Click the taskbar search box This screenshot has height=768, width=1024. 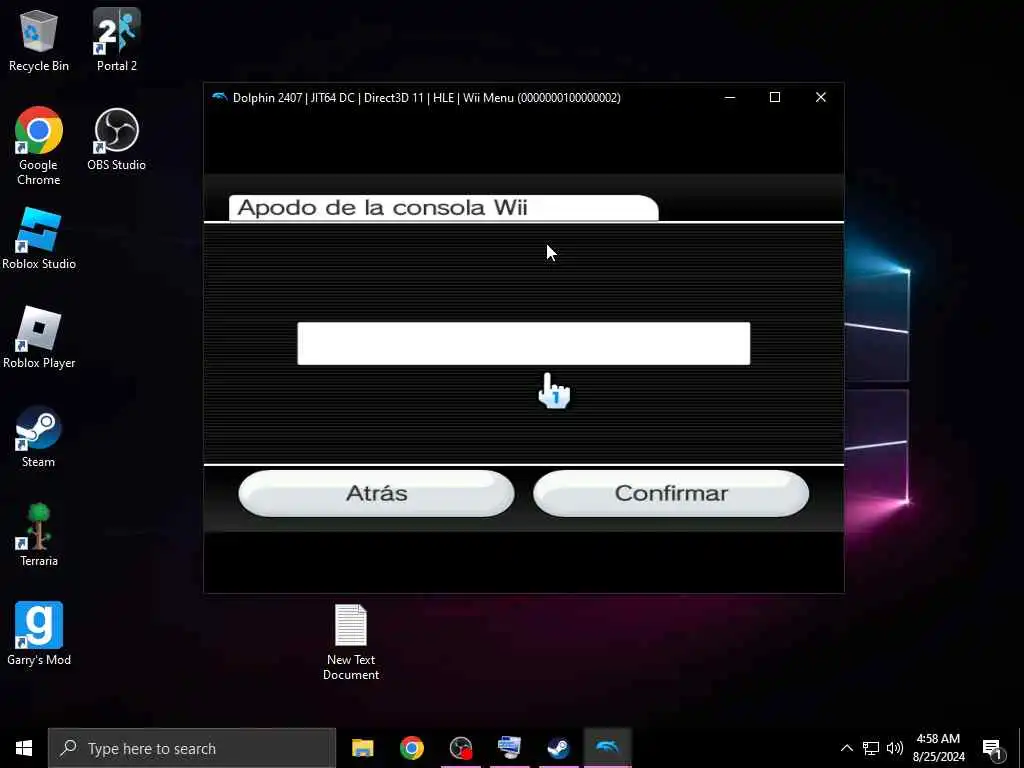pos(192,748)
